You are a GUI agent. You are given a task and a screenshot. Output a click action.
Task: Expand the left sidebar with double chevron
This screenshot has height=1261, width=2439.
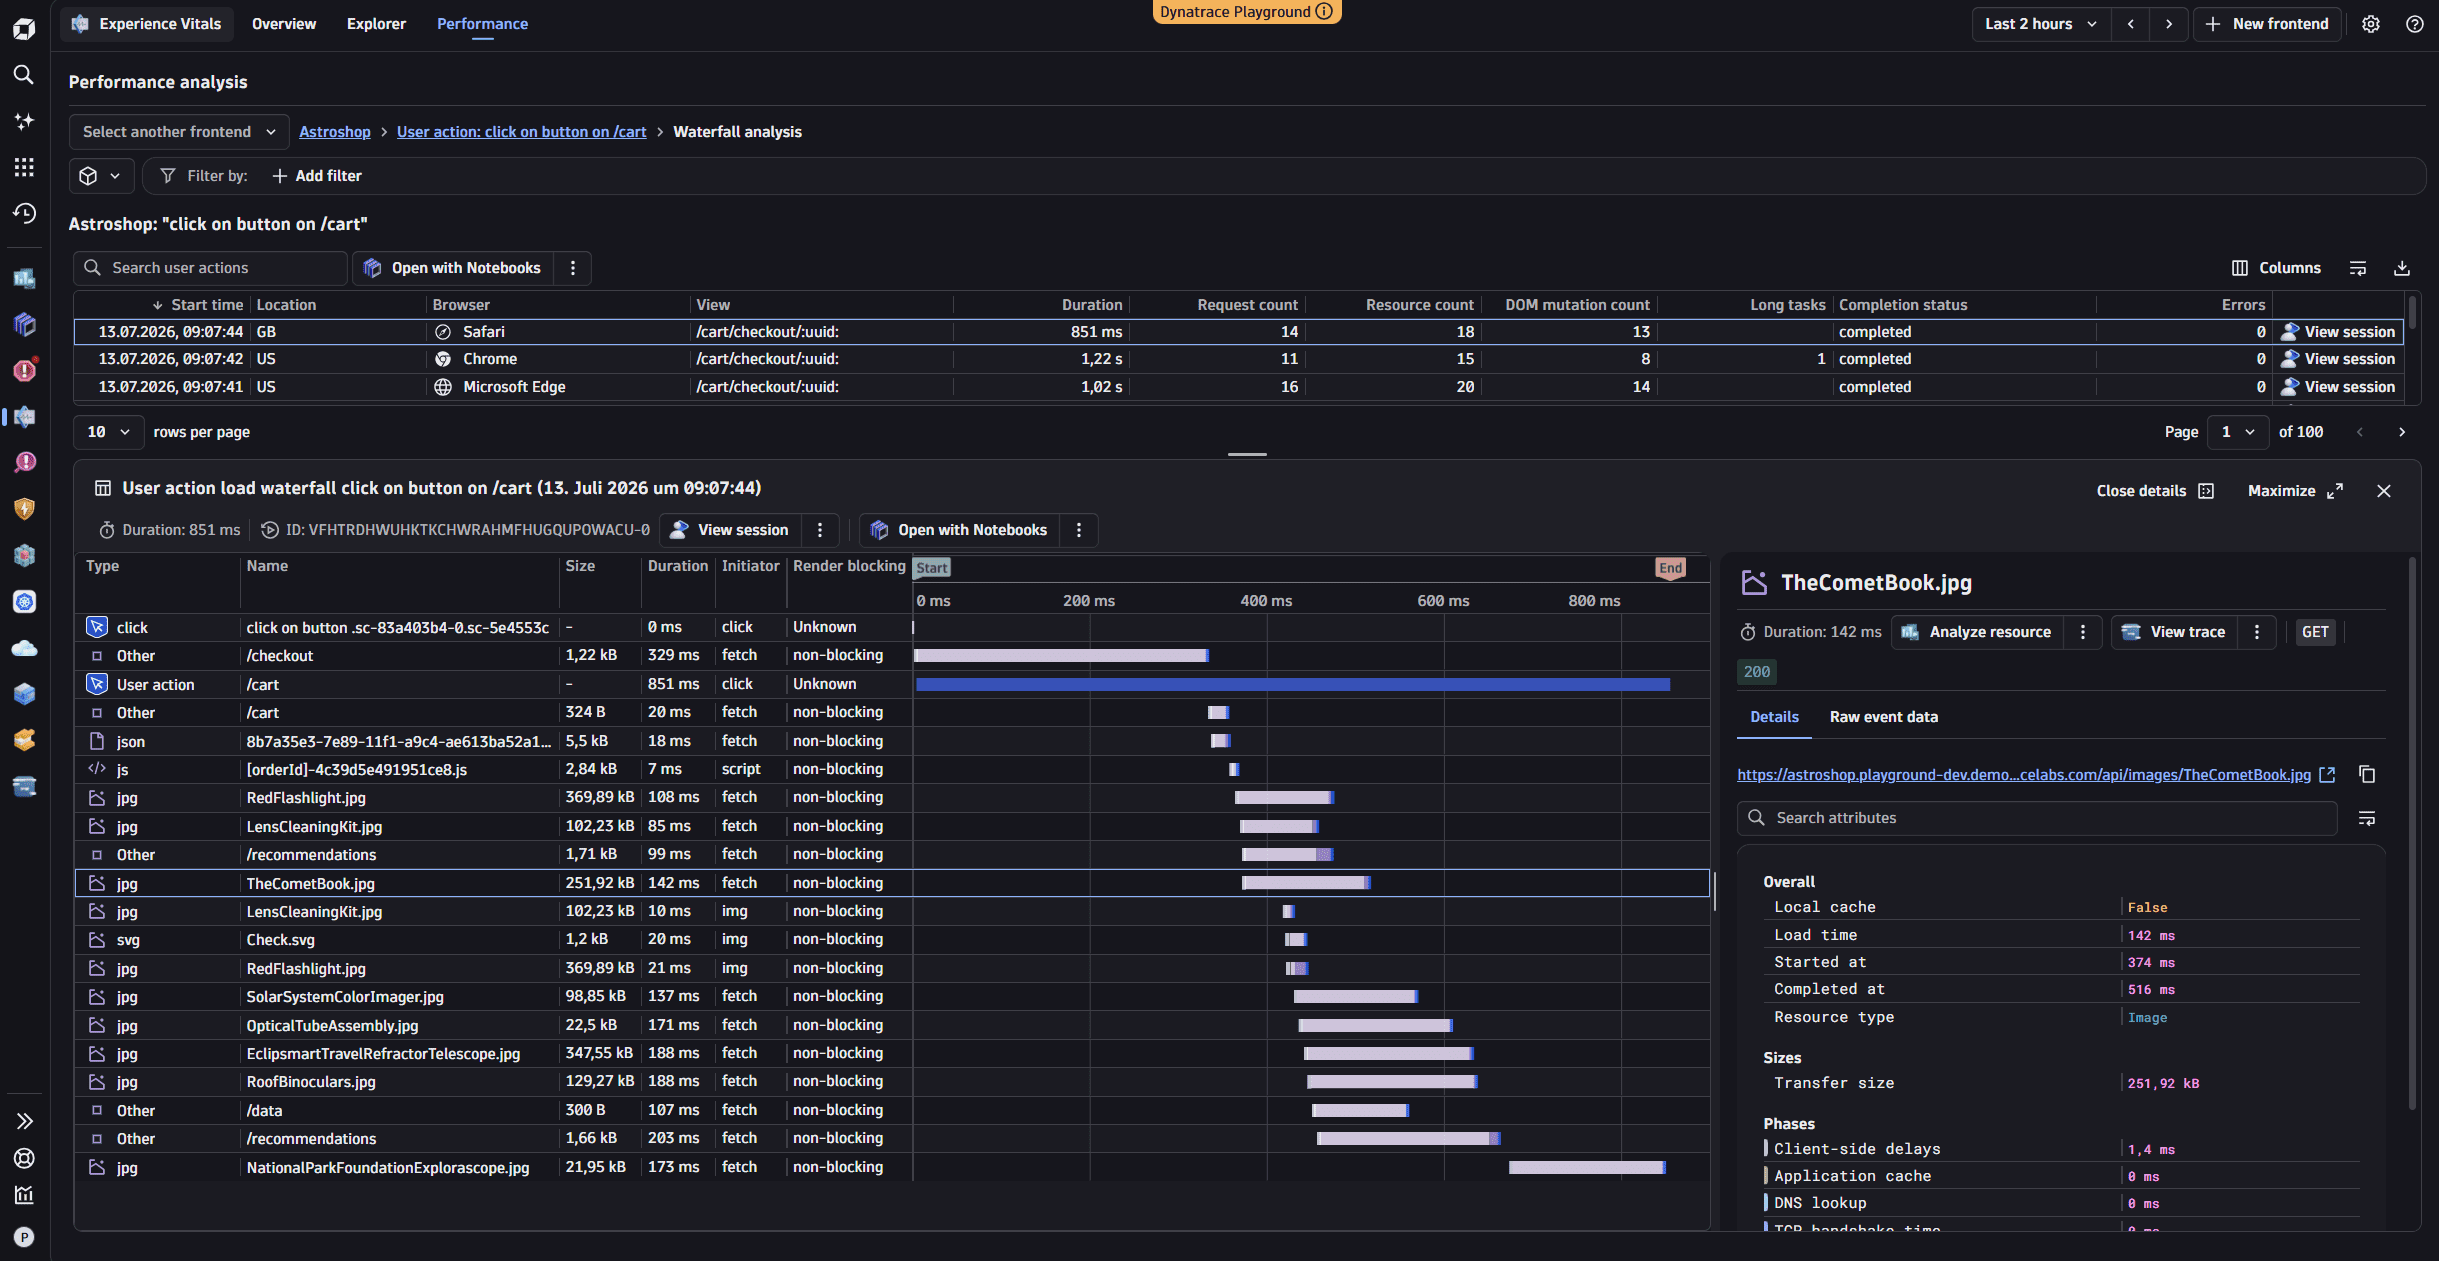tap(24, 1121)
